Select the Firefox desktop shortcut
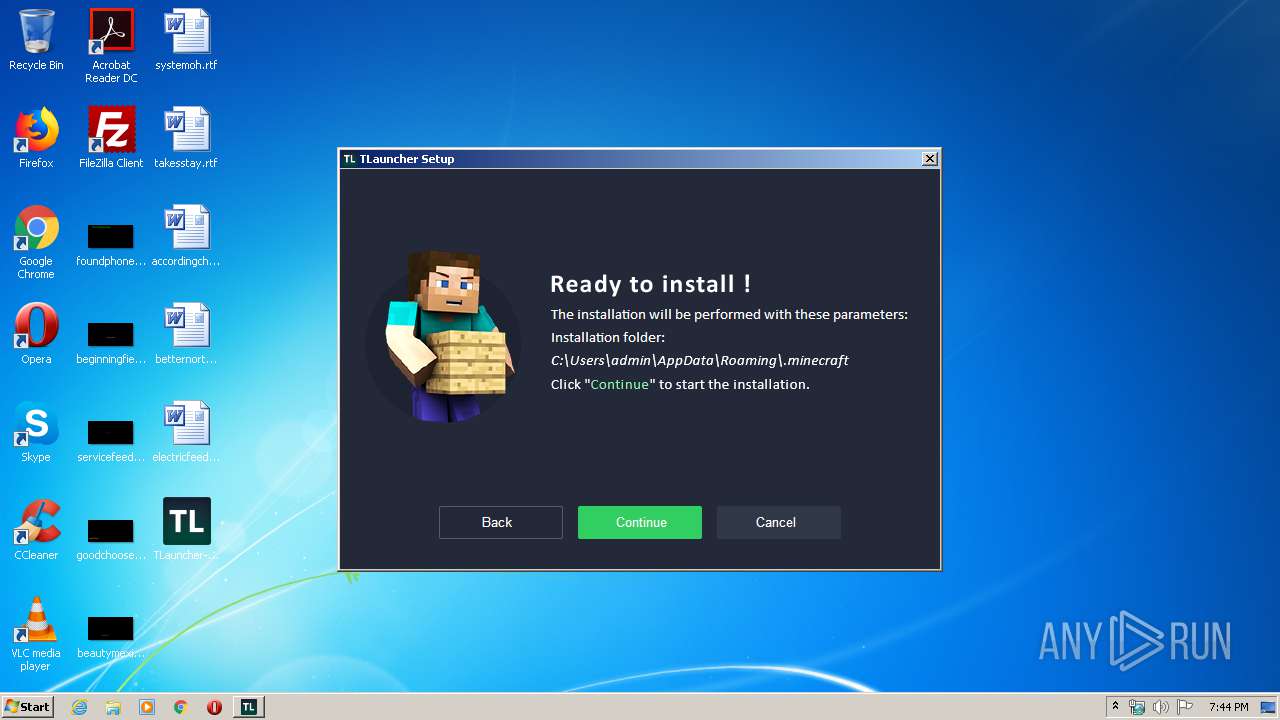This screenshot has height=720, width=1280. click(x=36, y=138)
